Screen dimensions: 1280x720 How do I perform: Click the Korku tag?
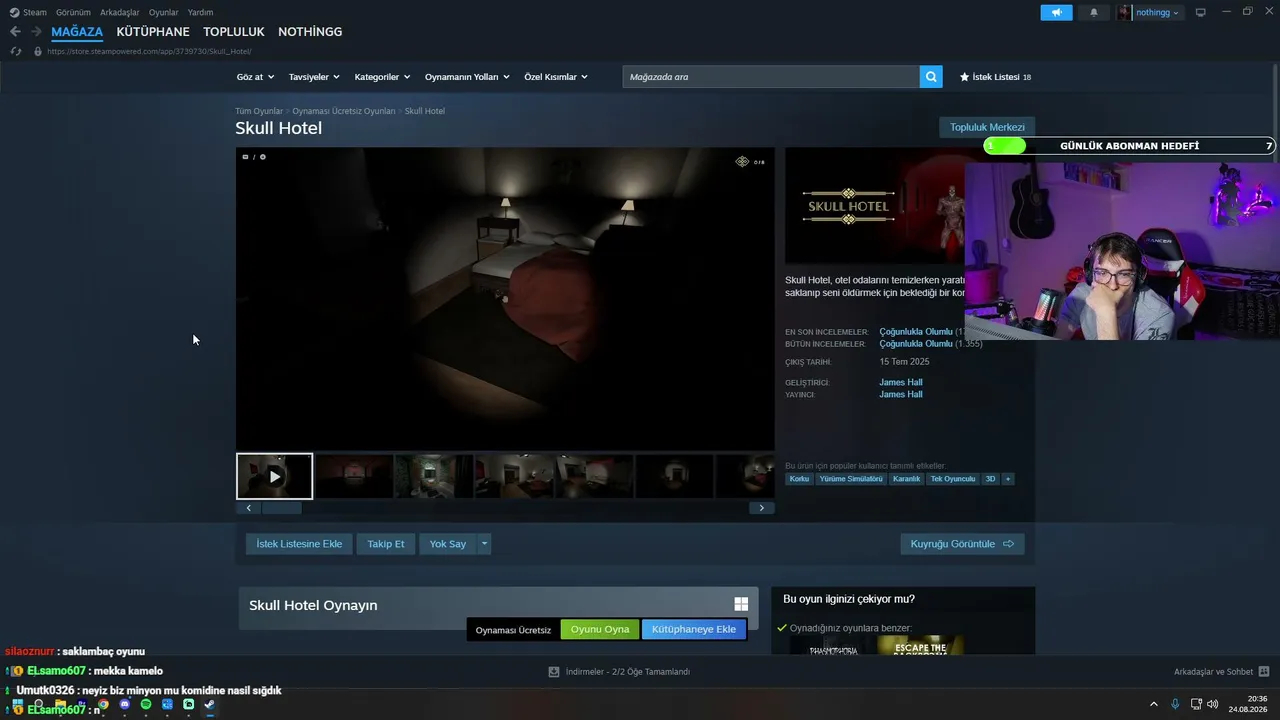pyautogui.click(x=799, y=479)
